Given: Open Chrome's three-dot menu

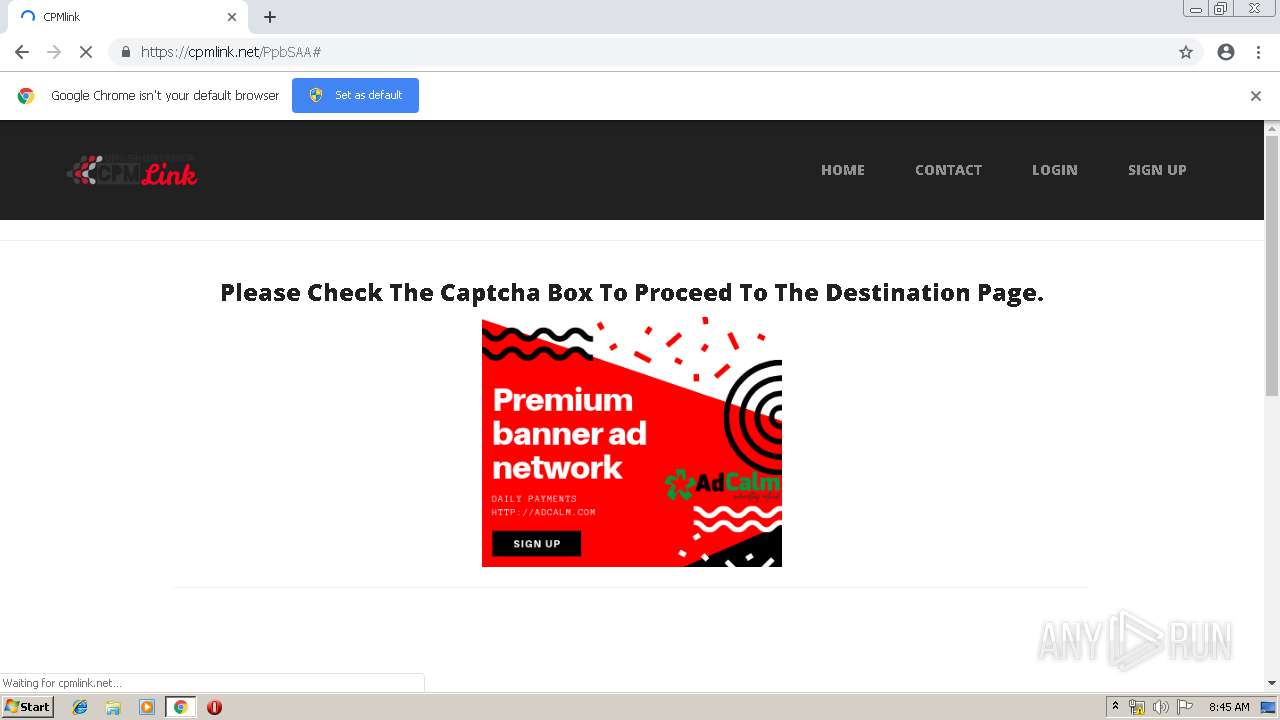Looking at the screenshot, I should (1258, 52).
